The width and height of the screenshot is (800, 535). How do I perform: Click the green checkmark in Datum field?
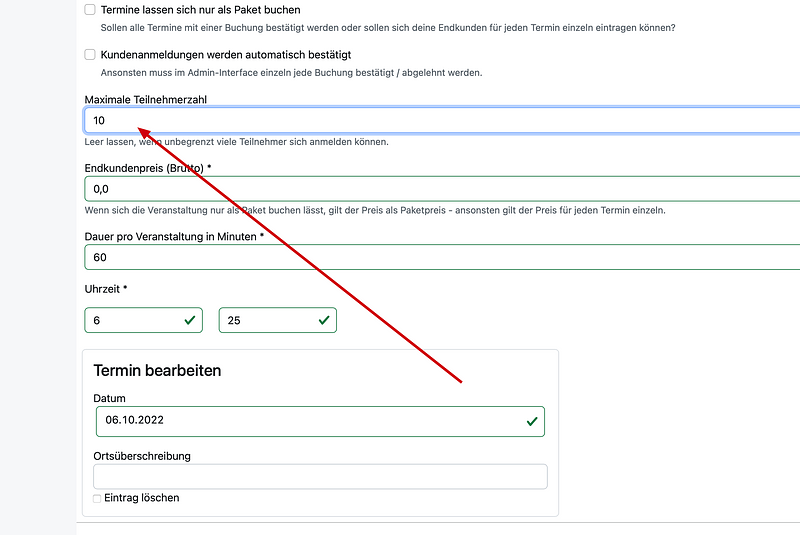coord(532,422)
